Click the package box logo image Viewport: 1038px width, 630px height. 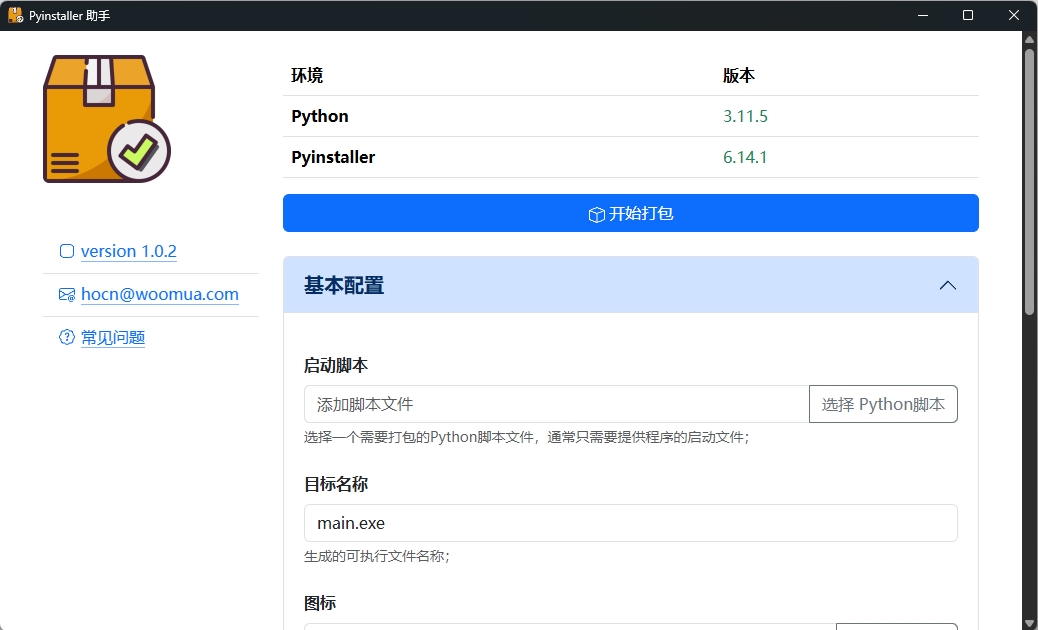click(107, 118)
